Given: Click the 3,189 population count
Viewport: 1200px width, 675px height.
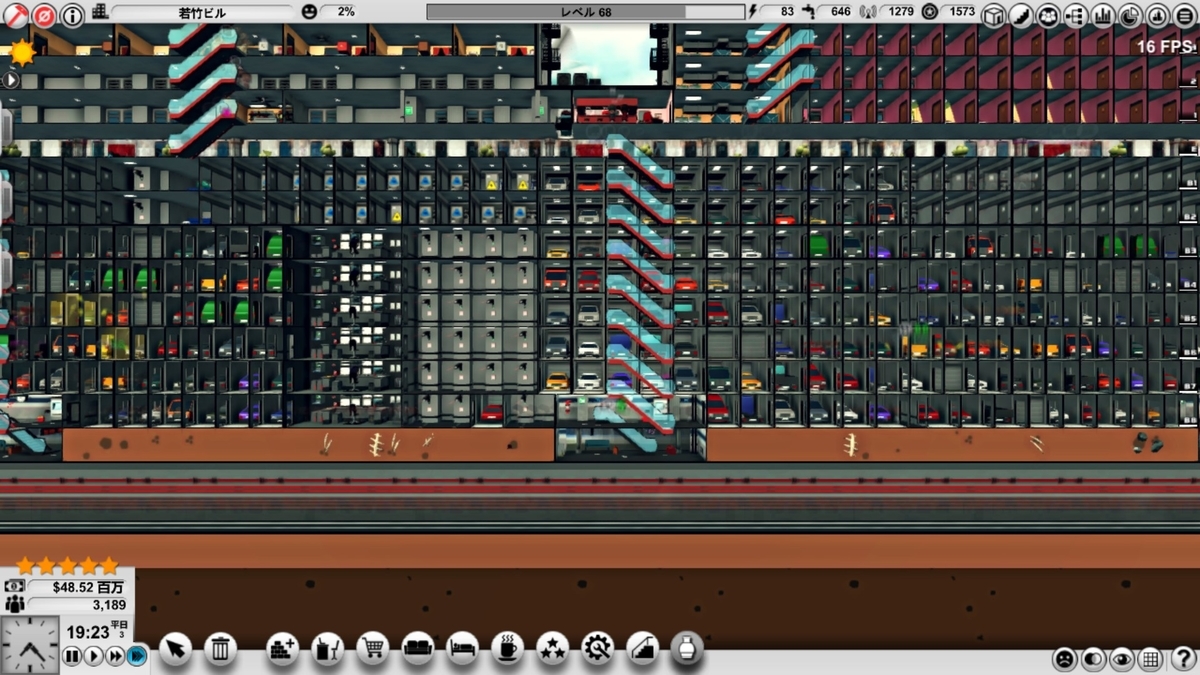Looking at the screenshot, I should click(x=78, y=604).
